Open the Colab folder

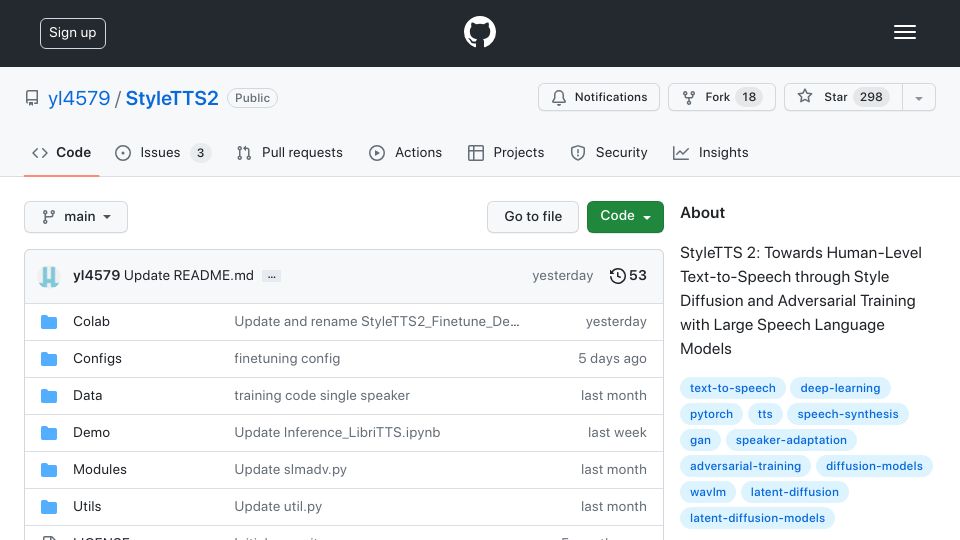[x=91, y=321]
